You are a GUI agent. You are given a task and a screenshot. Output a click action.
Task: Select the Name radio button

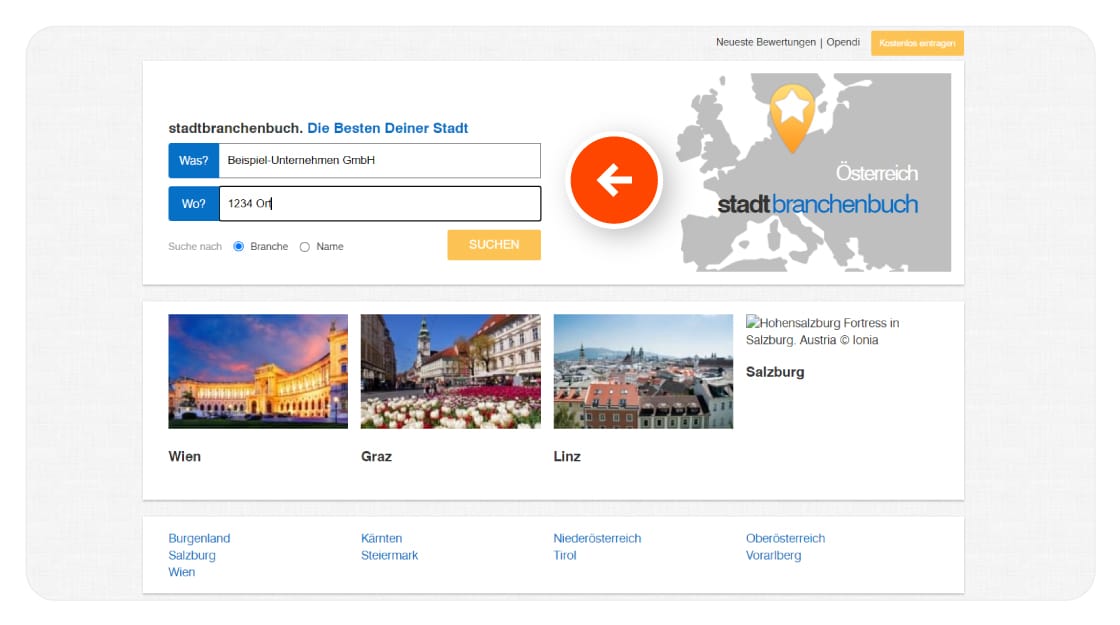[305, 247]
